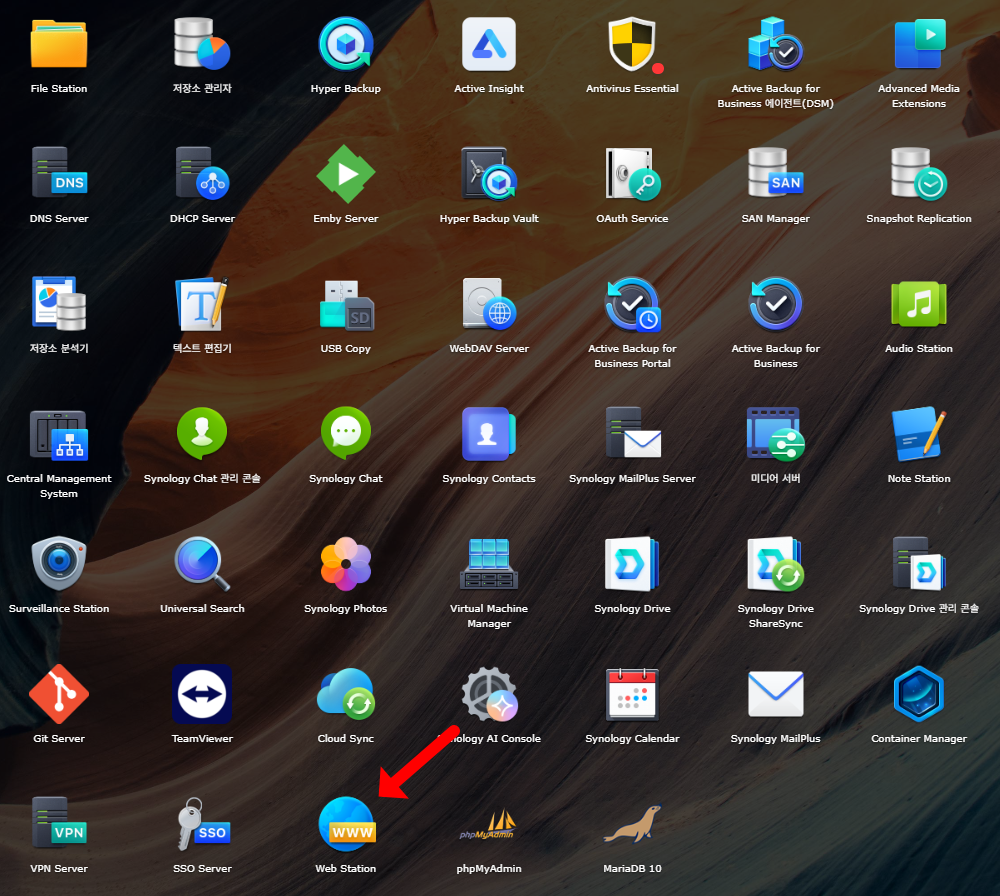Start Emby Server
1000x896 pixels.
click(x=346, y=174)
